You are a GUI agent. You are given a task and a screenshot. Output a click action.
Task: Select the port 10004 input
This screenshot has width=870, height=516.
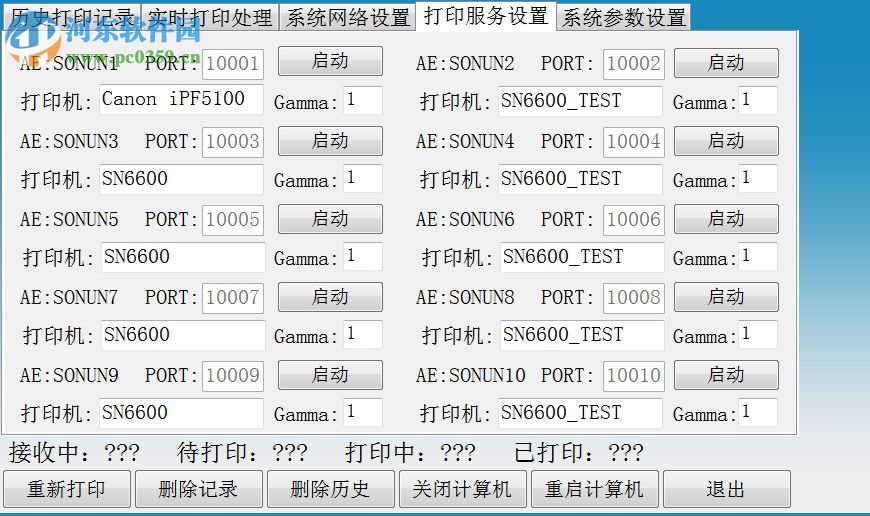[634, 142]
